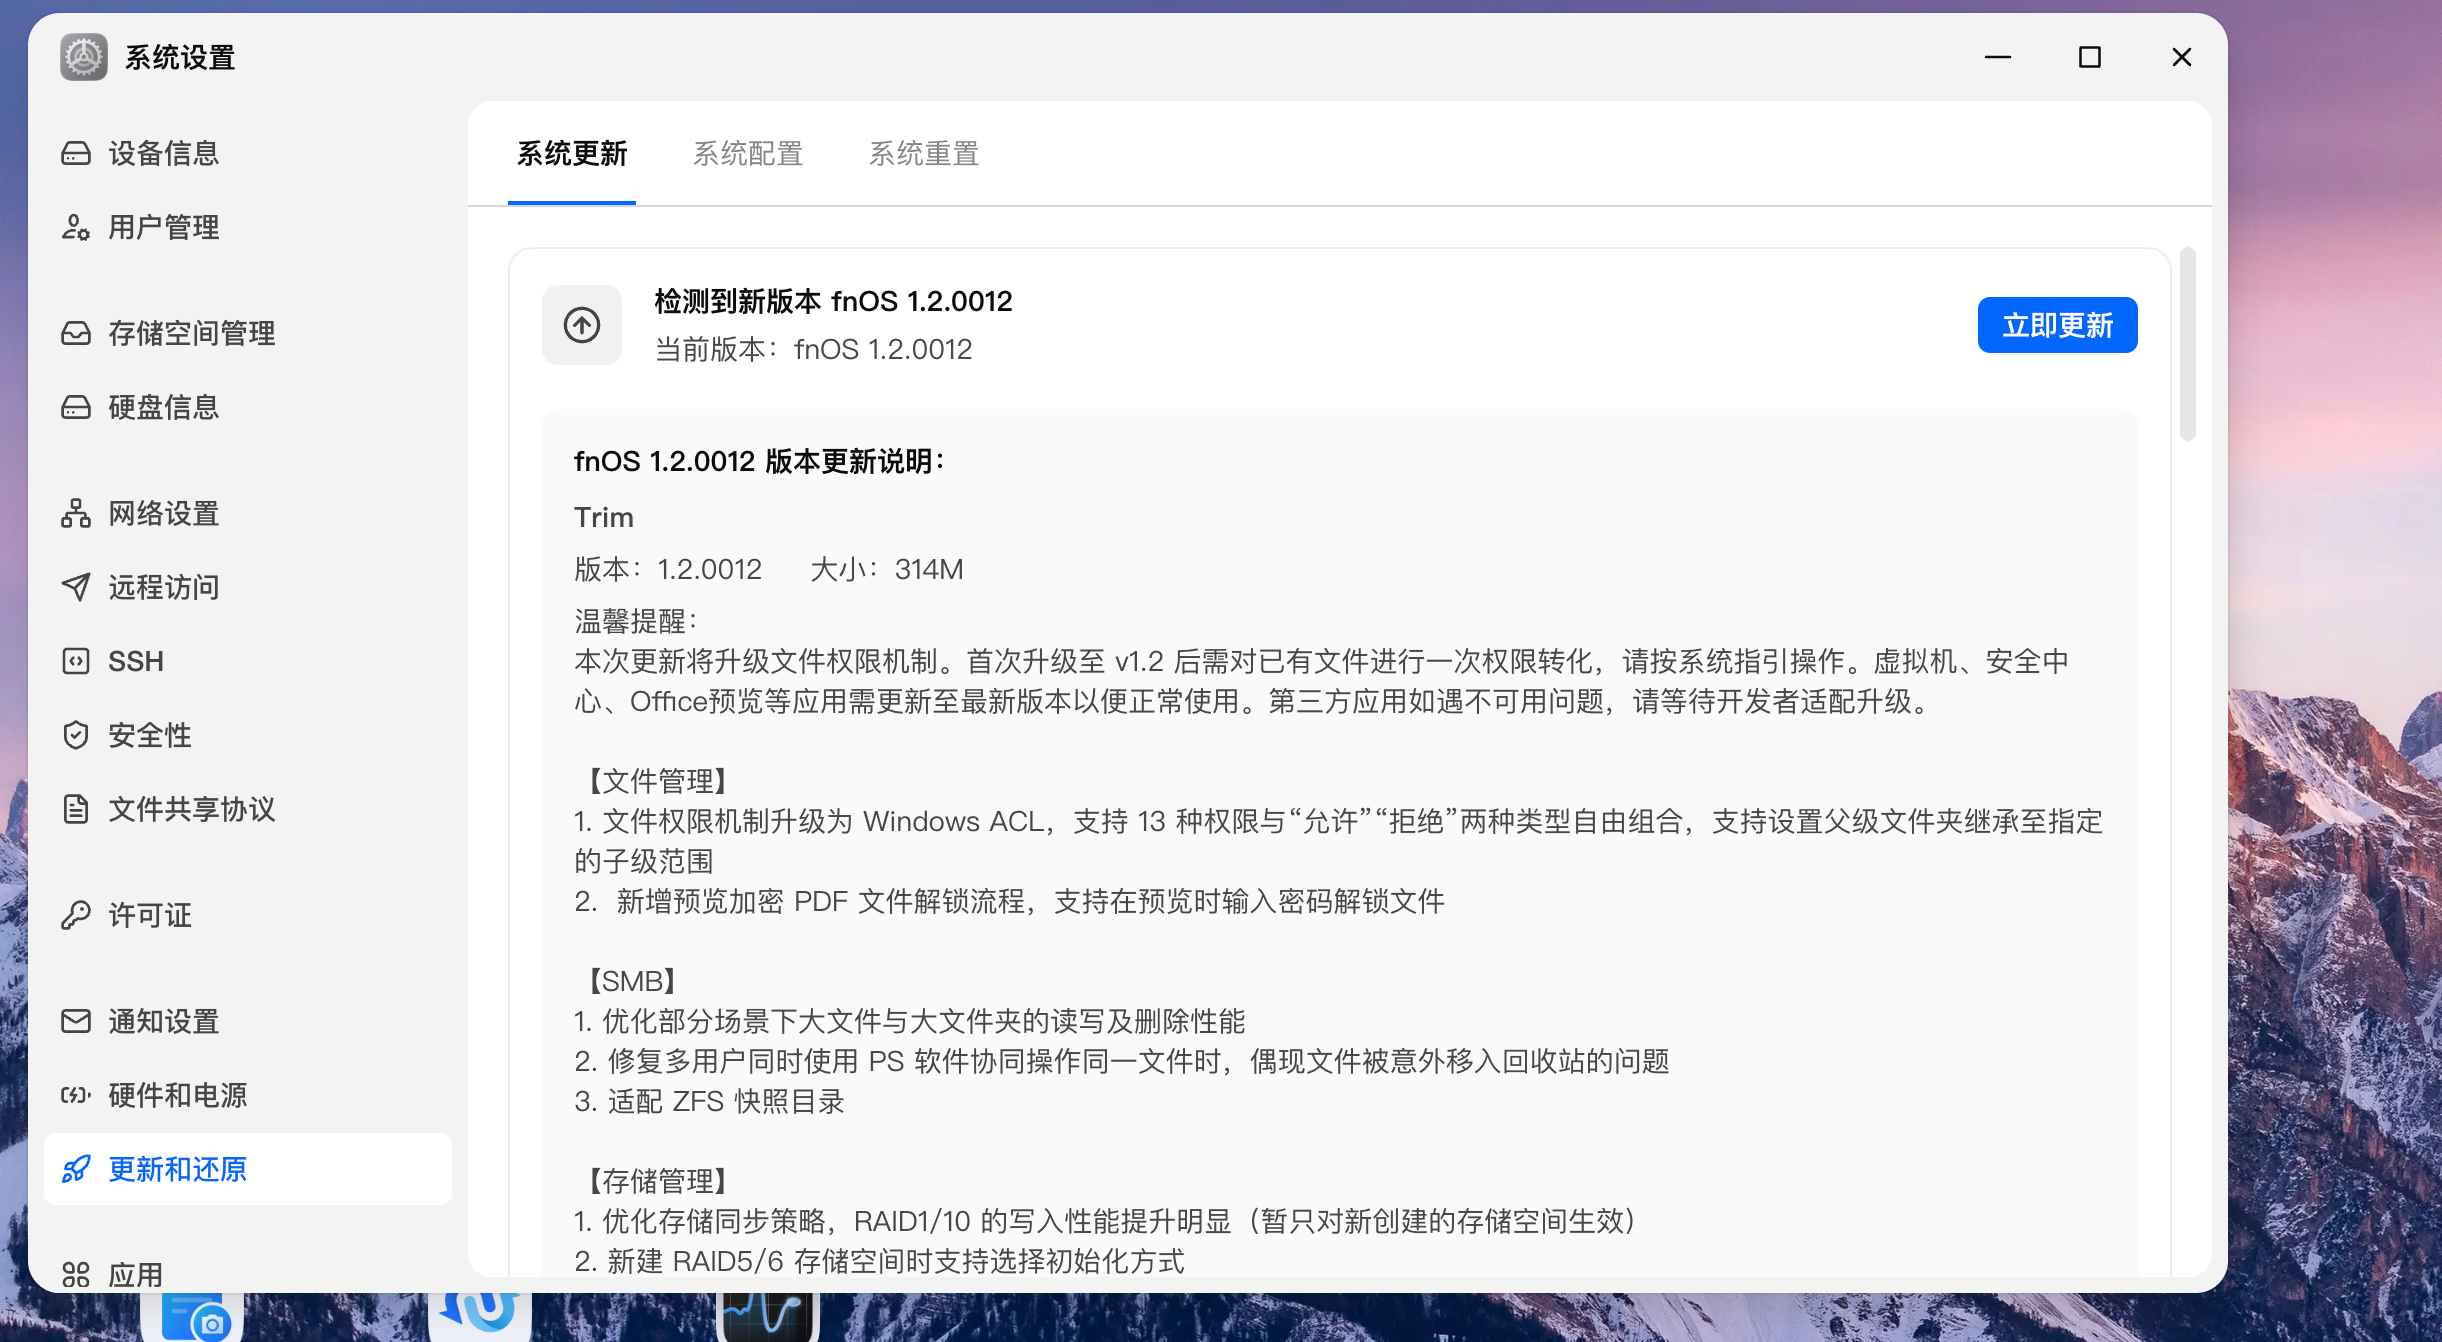Click the fnOS 1.2.0012 版本更新说明 title
2442x1342 pixels.
(760, 461)
